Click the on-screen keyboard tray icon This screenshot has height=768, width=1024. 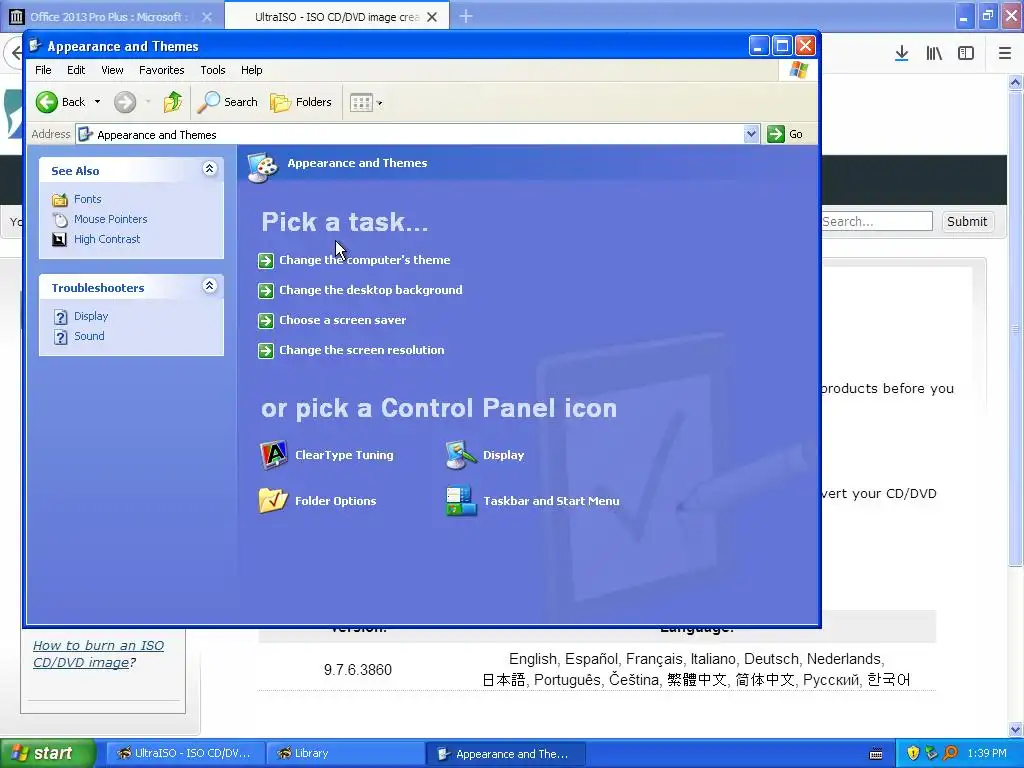pos(876,754)
